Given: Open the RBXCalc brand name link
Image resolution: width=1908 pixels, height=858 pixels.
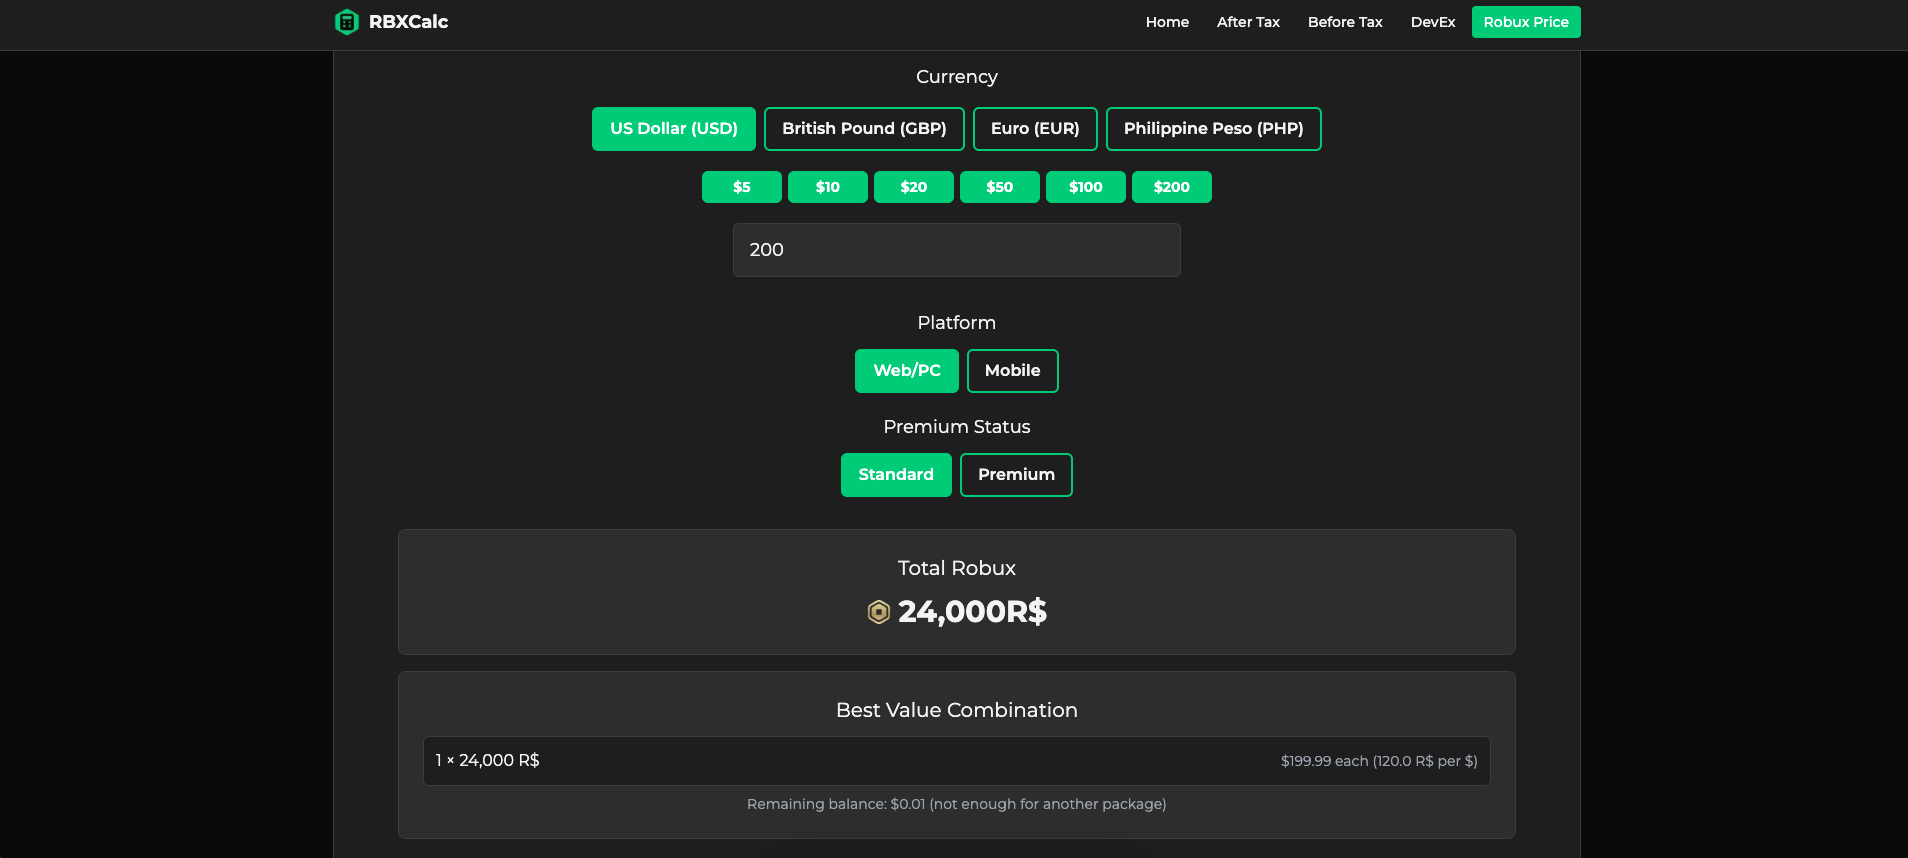Looking at the screenshot, I should coord(408,22).
